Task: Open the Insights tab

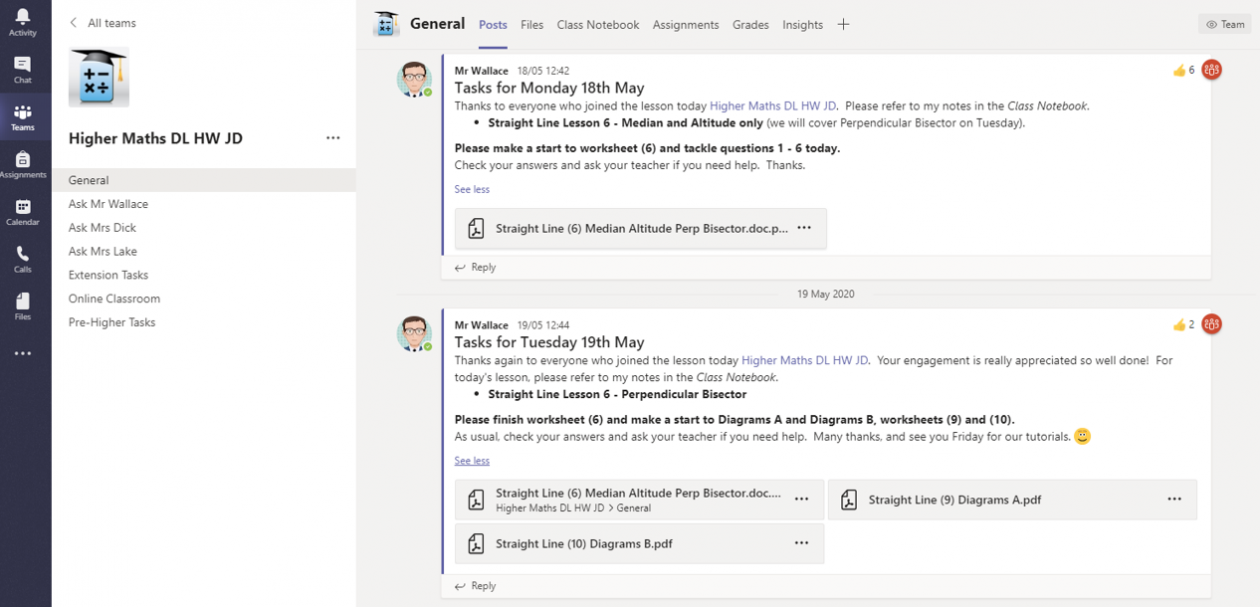Action: [803, 25]
